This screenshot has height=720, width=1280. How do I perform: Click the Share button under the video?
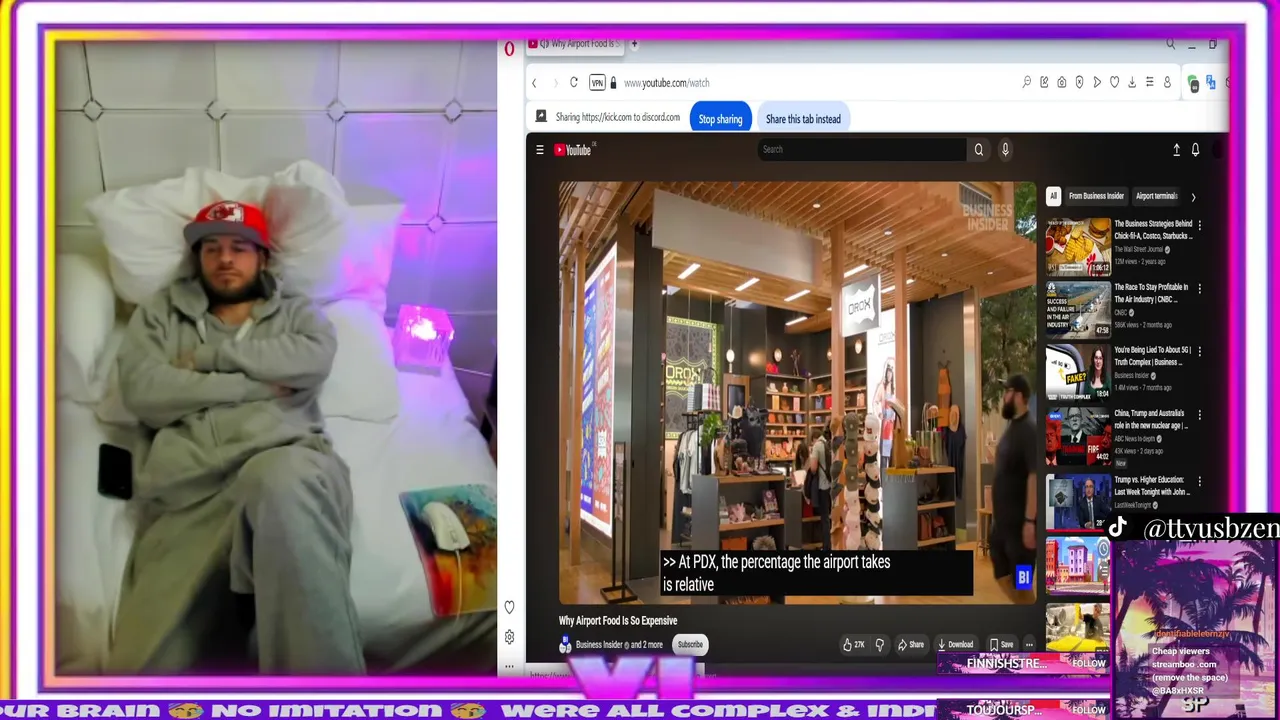click(x=911, y=645)
